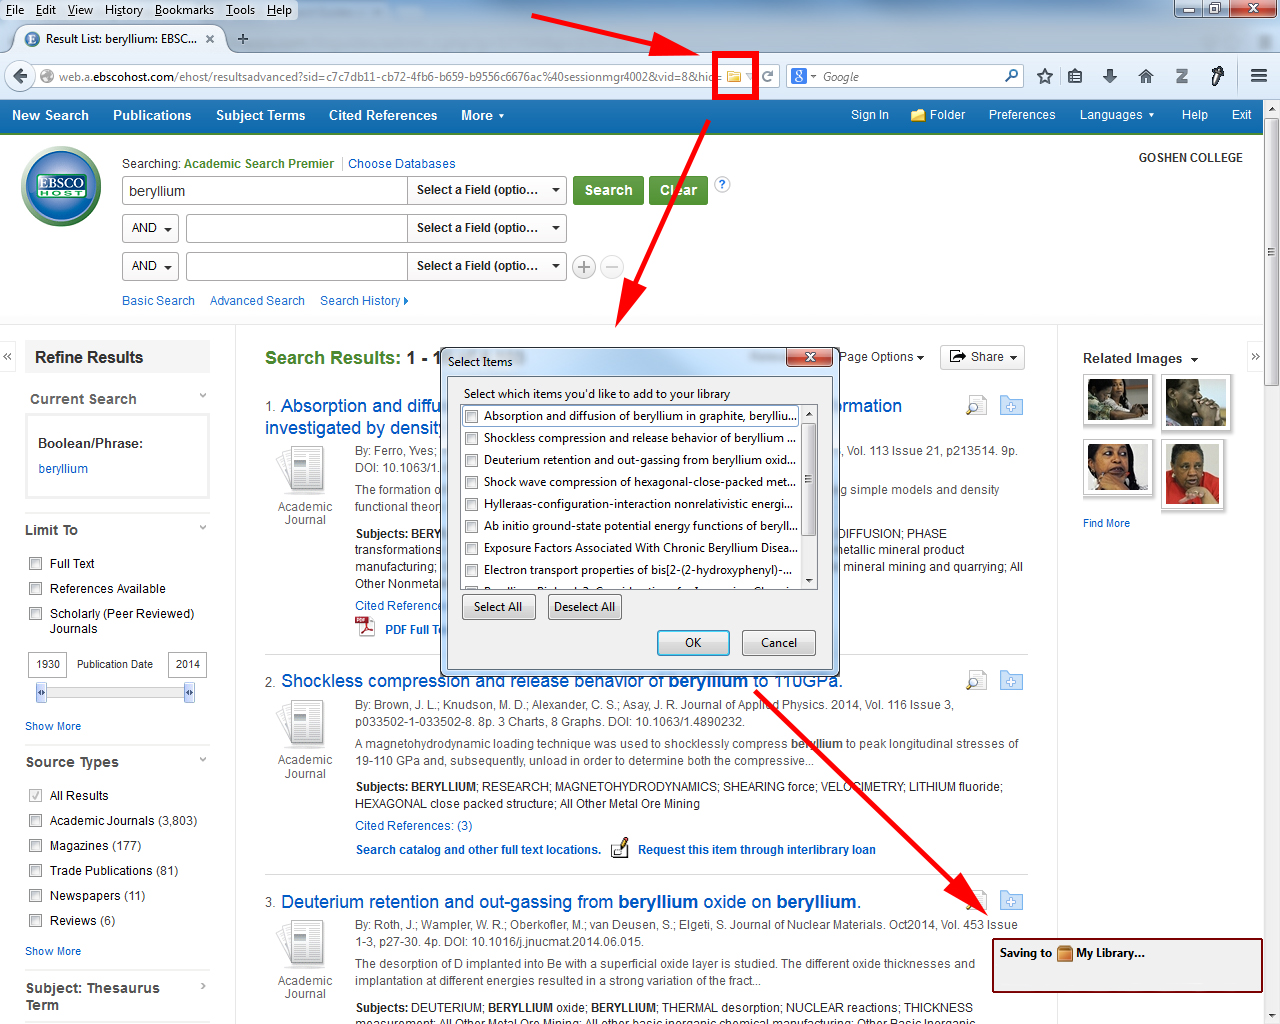The height and width of the screenshot is (1024, 1280).
Task: Expand Subject: Thesaurus Term section
Action: [x=204, y=987]
